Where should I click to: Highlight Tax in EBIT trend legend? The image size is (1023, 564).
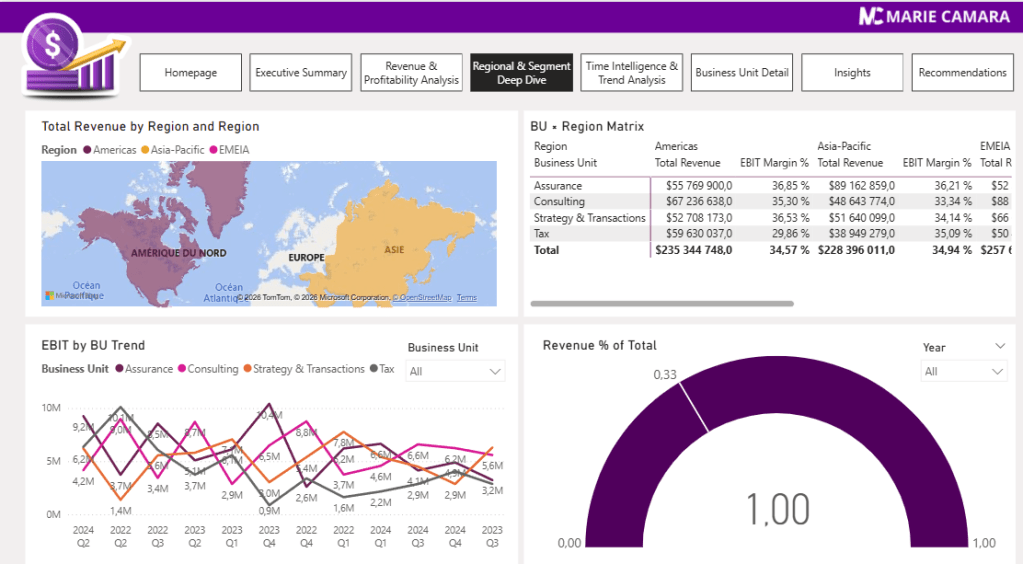coord(374,369)
